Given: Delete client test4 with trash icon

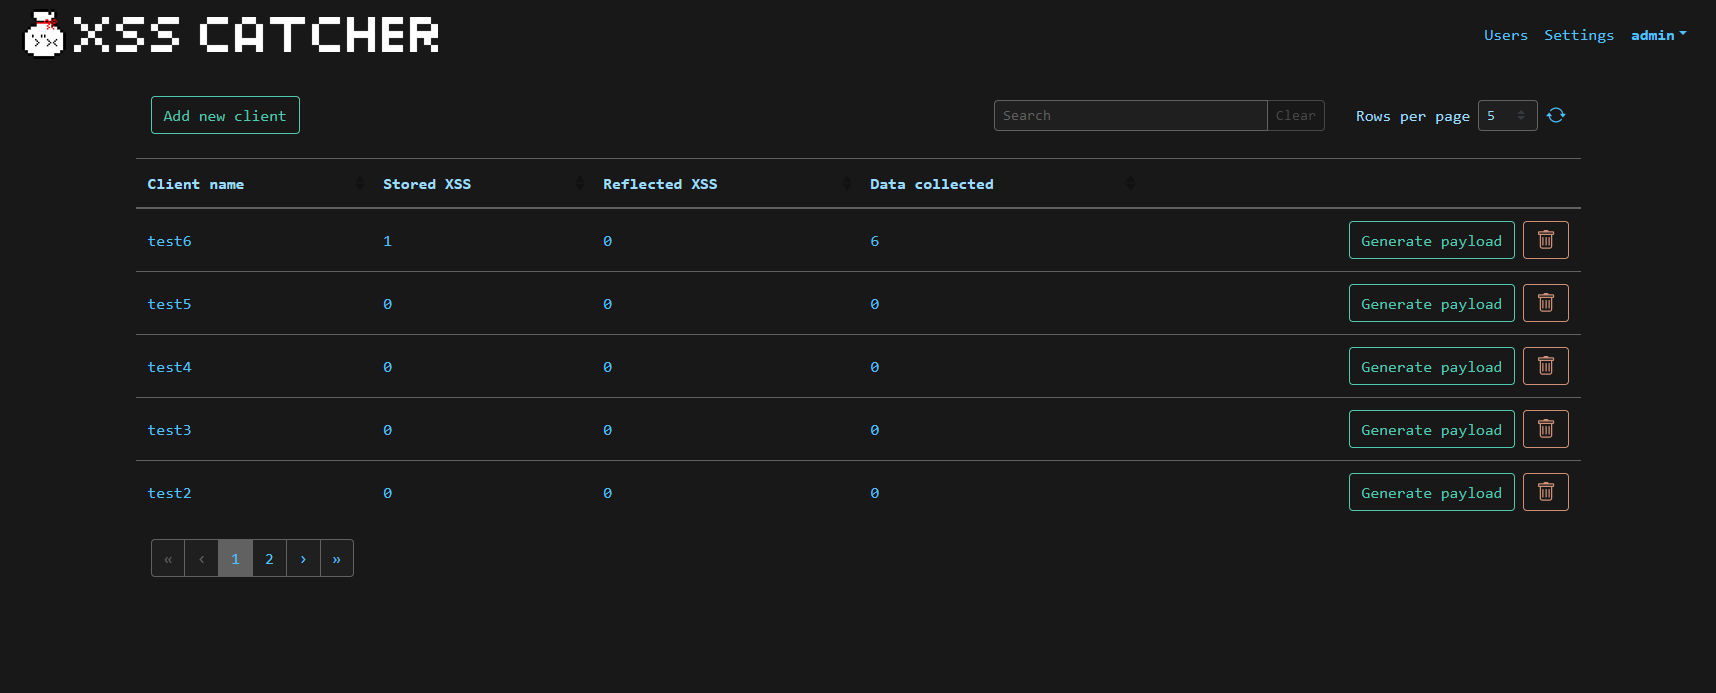Looking at the screenshot, I should [1545, 366].
